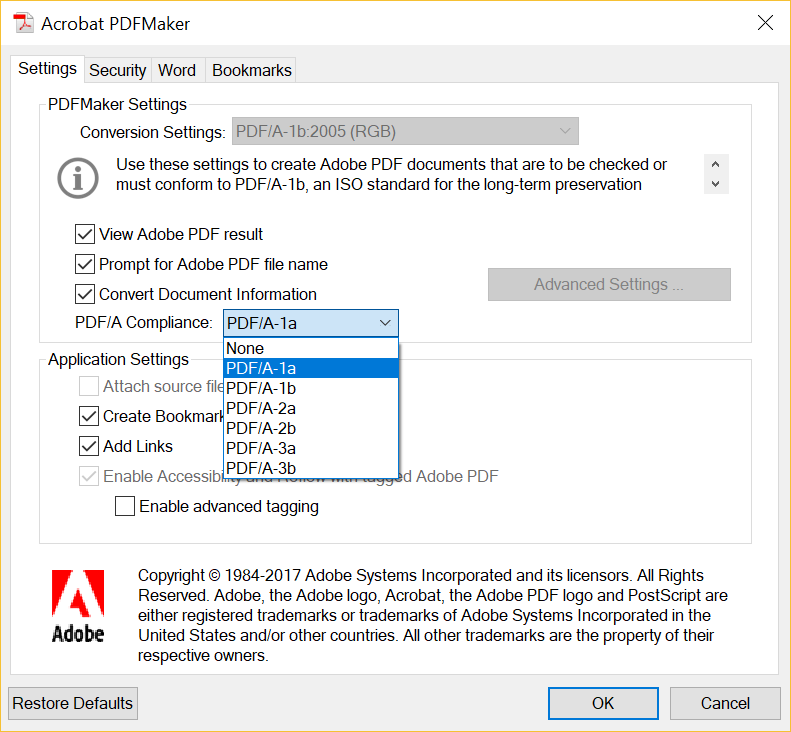Toggle Add Links checkbox
791x732 pixels.
(x=89, y=446)
